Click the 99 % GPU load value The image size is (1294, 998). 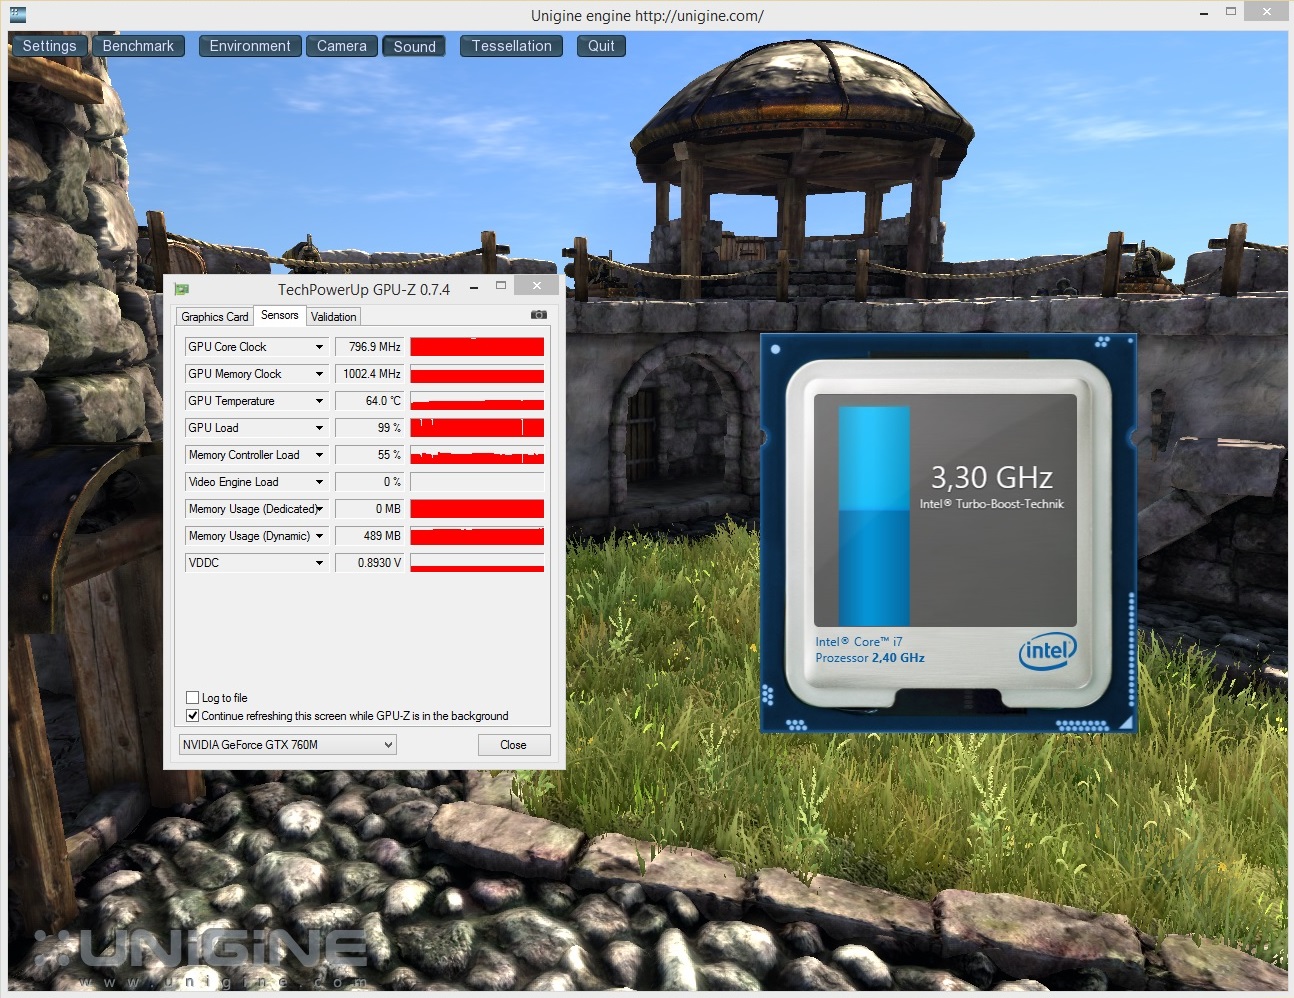point(369,428)
